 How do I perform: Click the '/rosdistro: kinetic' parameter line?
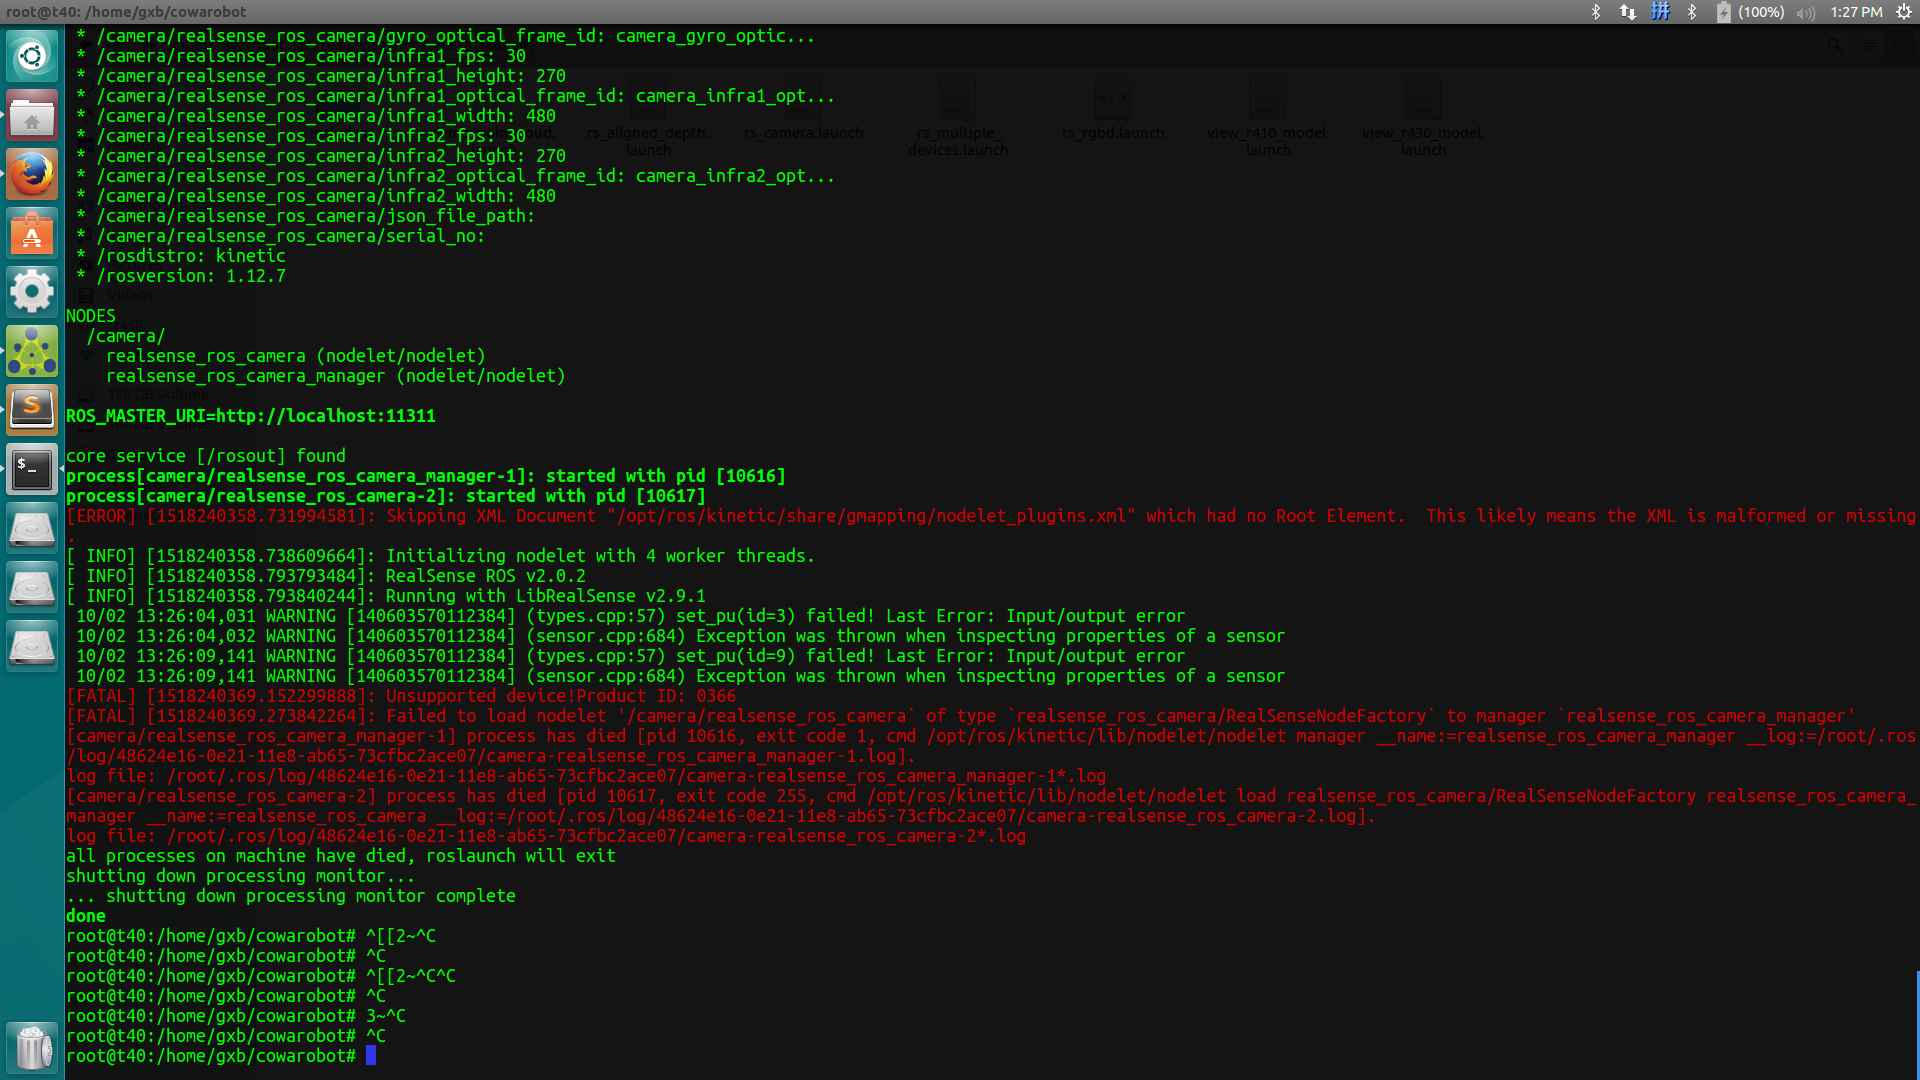181,256
